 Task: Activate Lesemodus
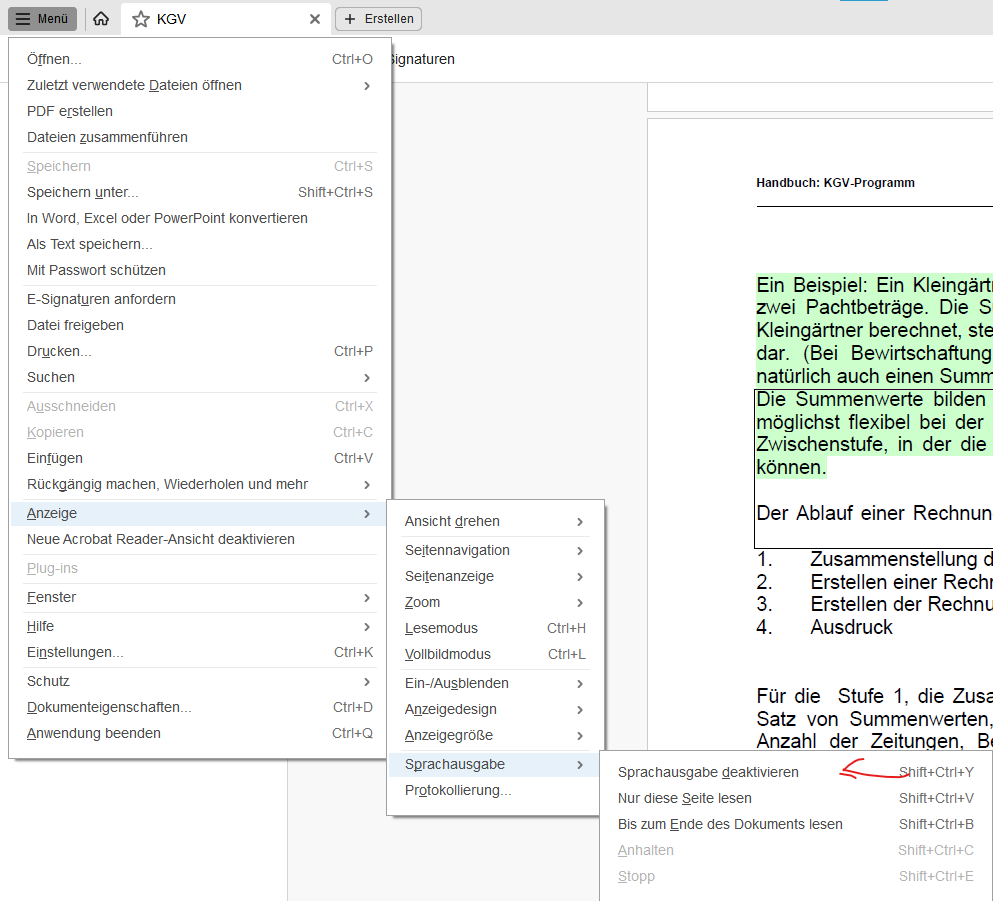pos(495,629)
